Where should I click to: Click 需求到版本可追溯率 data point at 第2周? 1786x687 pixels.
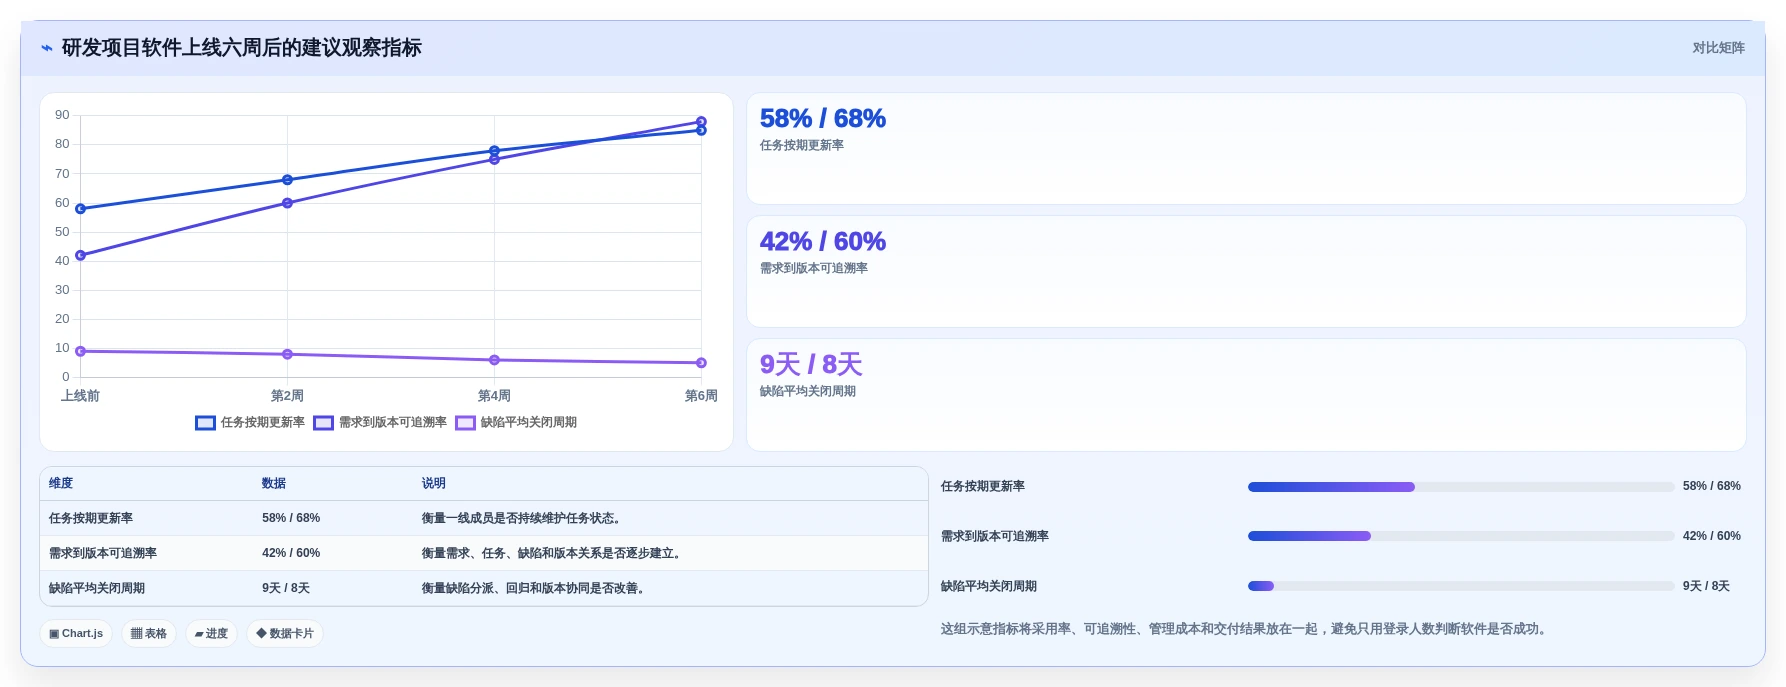coord(287,203)
